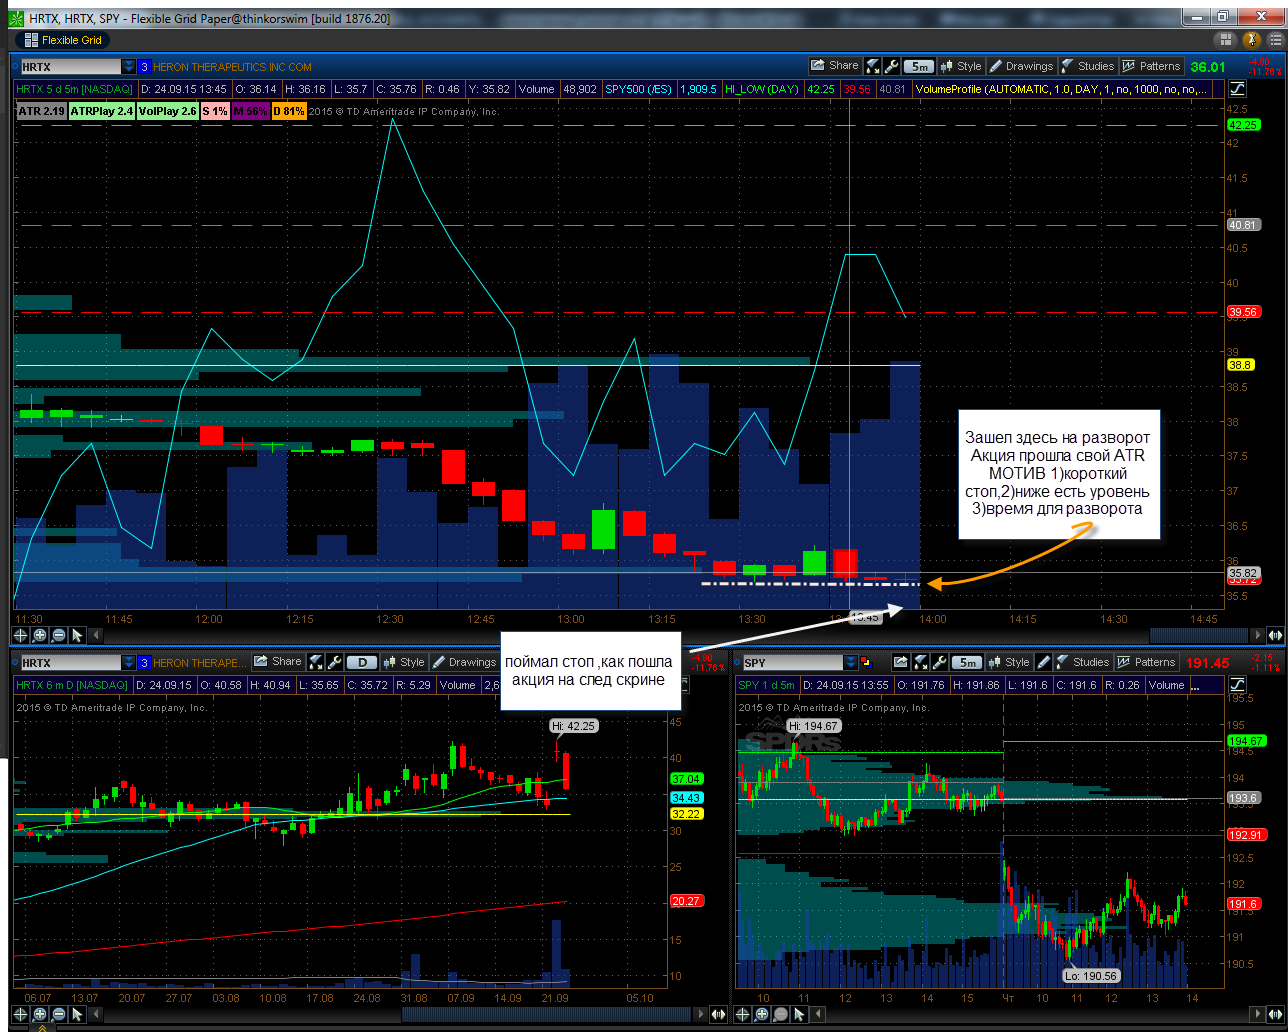Open symbol dropdown on SPY chart
Image resolution: width=1288 pixels, height=1032 pixels.
tap(851, 662)
